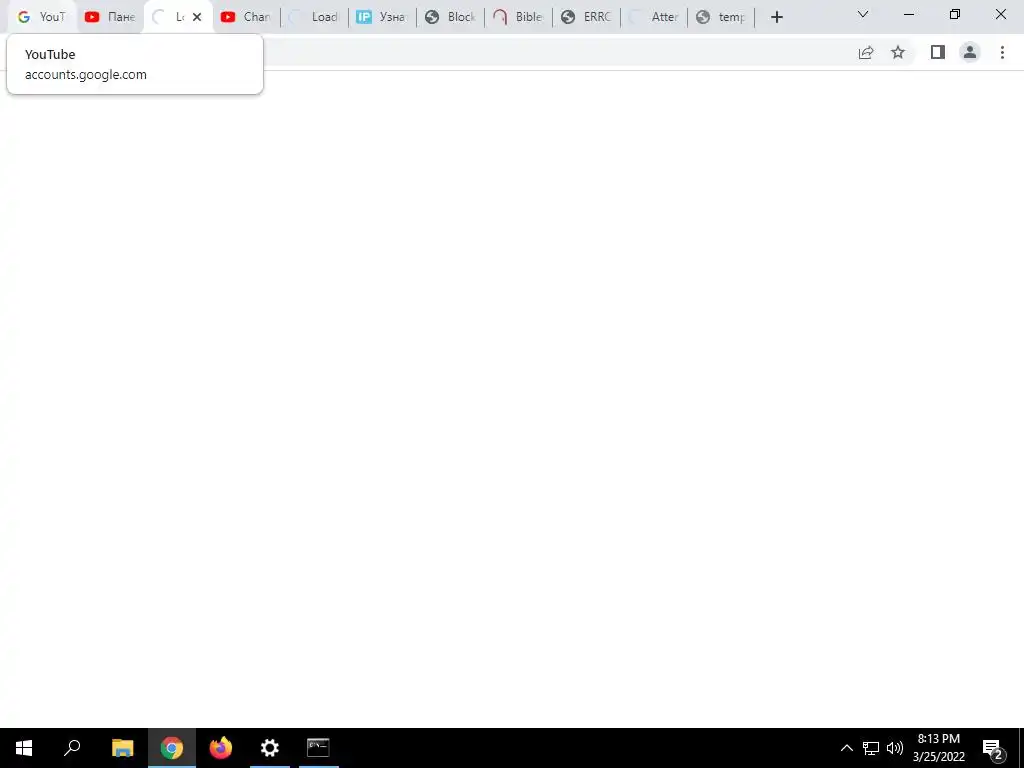1024x768 pixels.
Task: Open the Command Prompt taskbar icon
Action: point(319,748)
